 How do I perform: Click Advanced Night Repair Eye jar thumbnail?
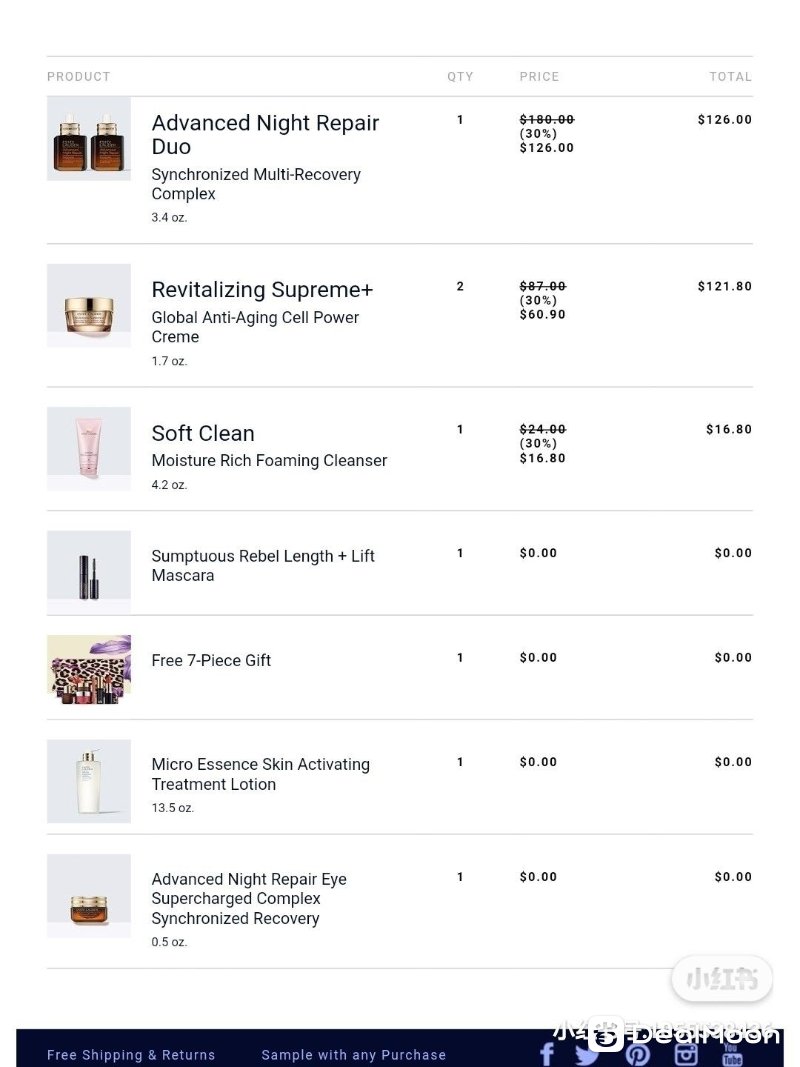click(88, 896)
